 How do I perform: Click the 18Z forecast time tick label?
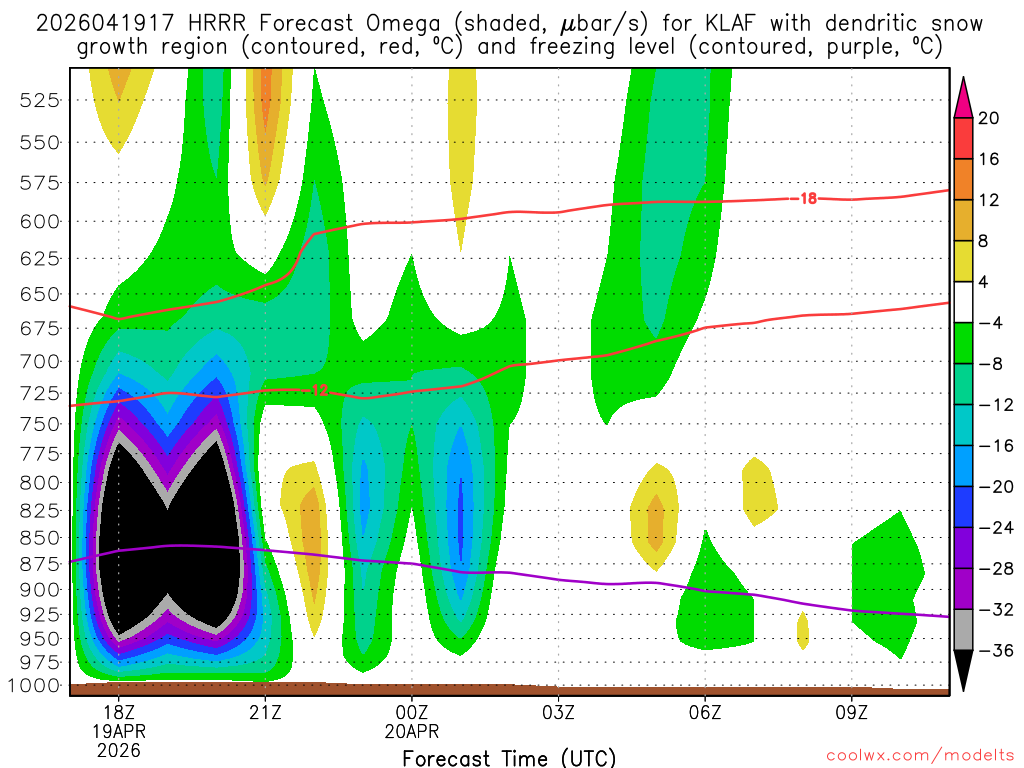click(118, 712)
